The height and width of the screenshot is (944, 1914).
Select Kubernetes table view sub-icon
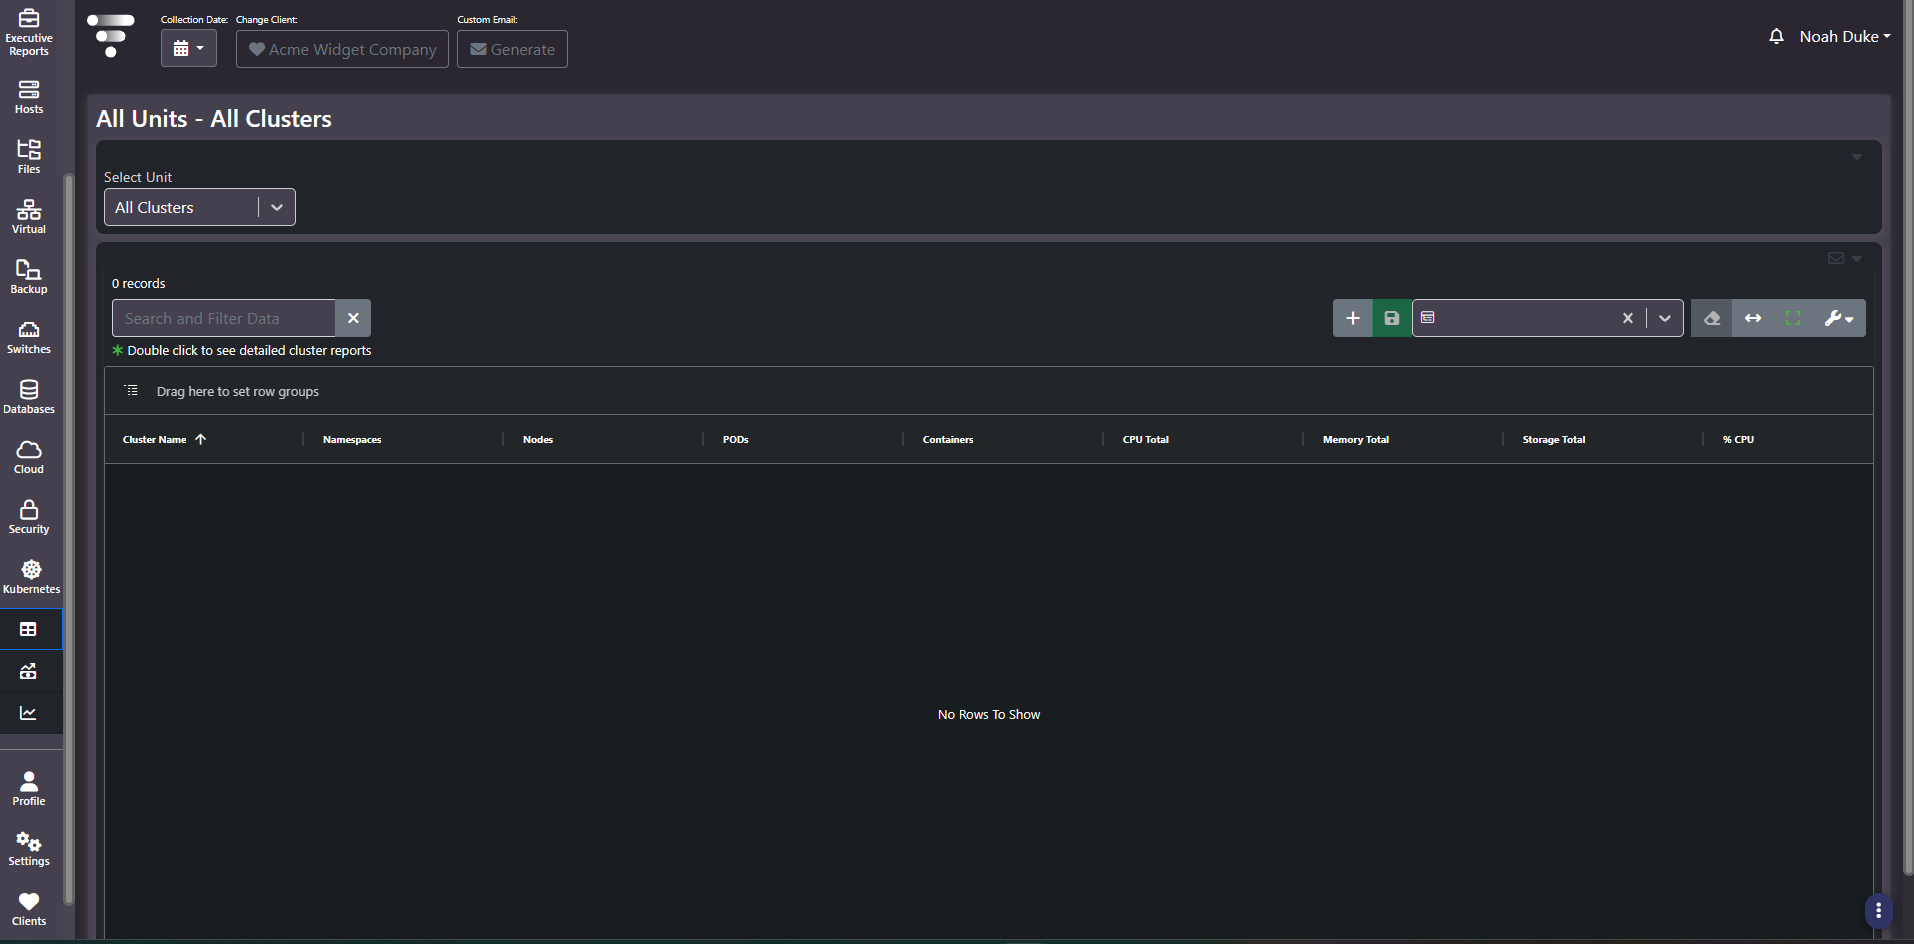(29, 629)
